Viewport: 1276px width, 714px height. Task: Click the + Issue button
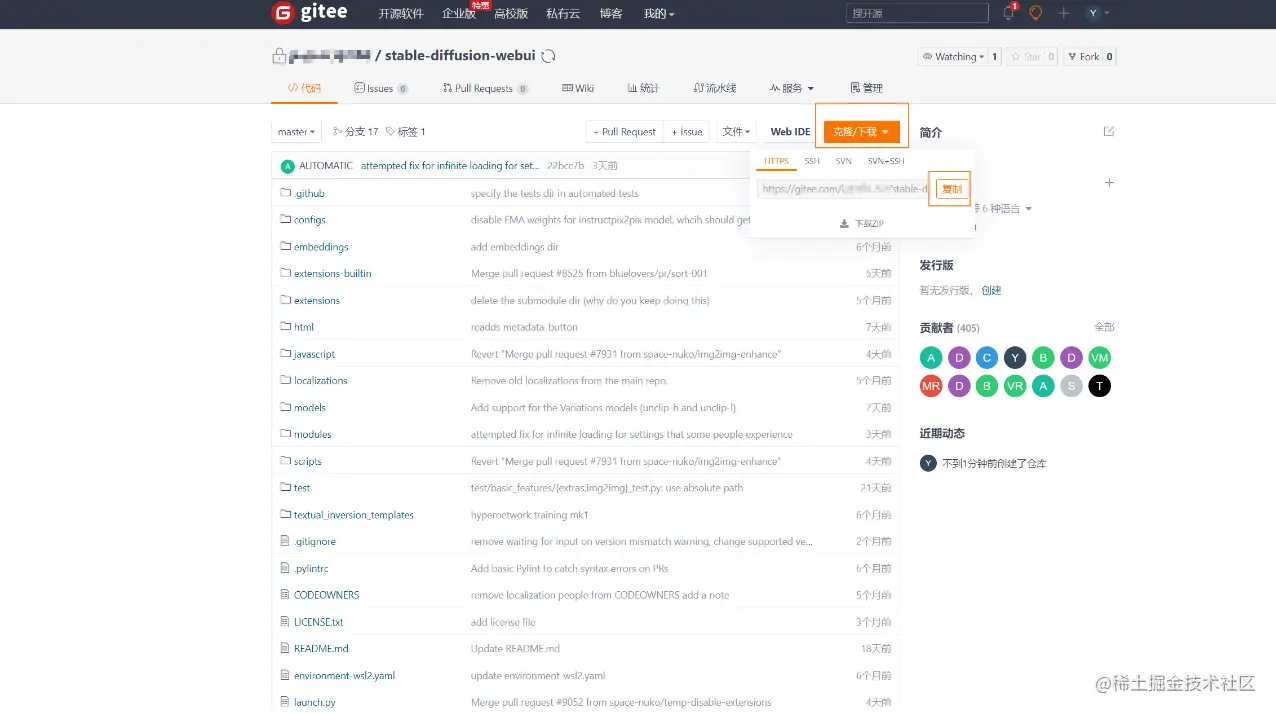(687, 132)
